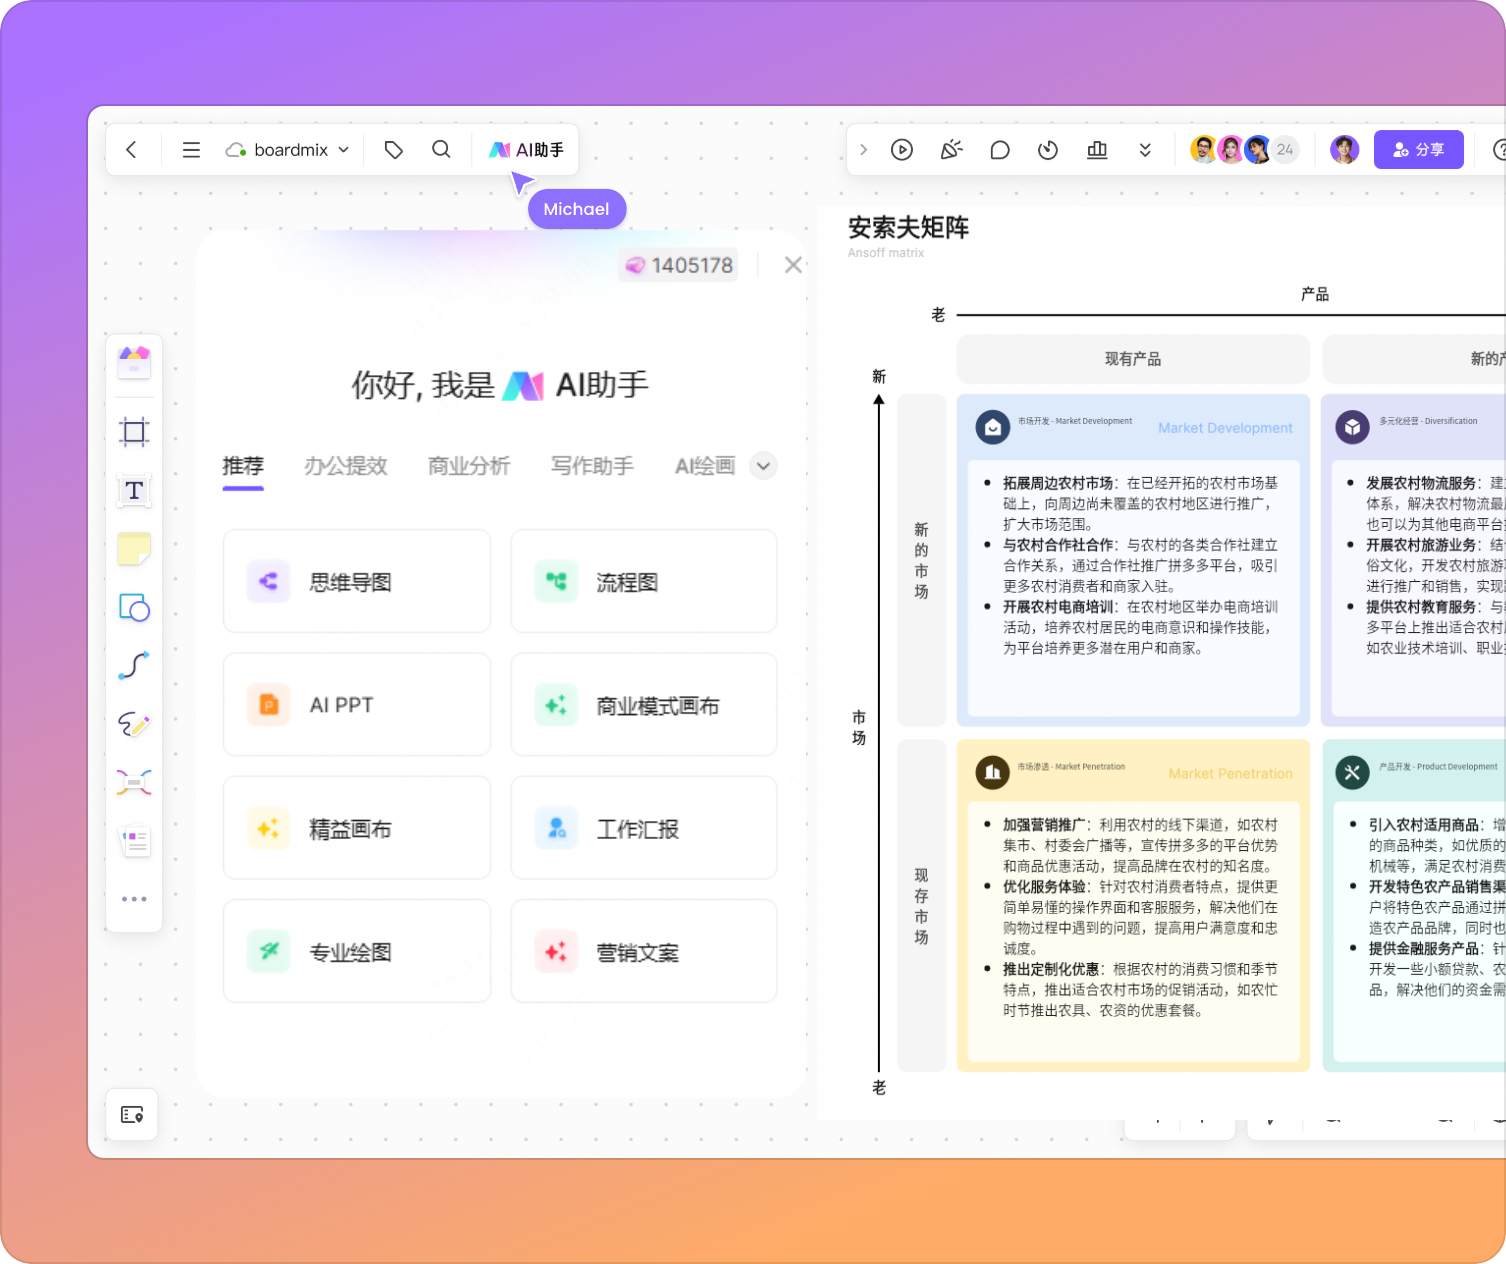Choose the AI PPT card
The image size is (1506, 1264).
pos(357,705)
